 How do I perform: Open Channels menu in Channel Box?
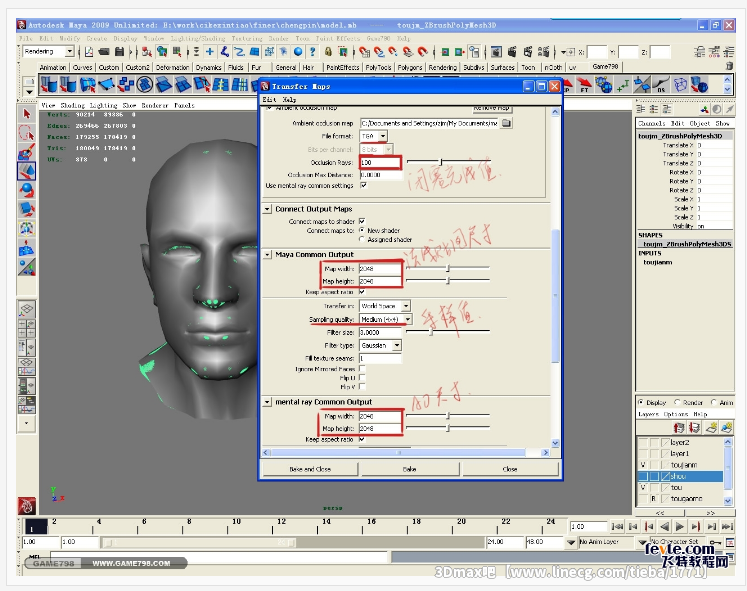[x=651, y=123]
